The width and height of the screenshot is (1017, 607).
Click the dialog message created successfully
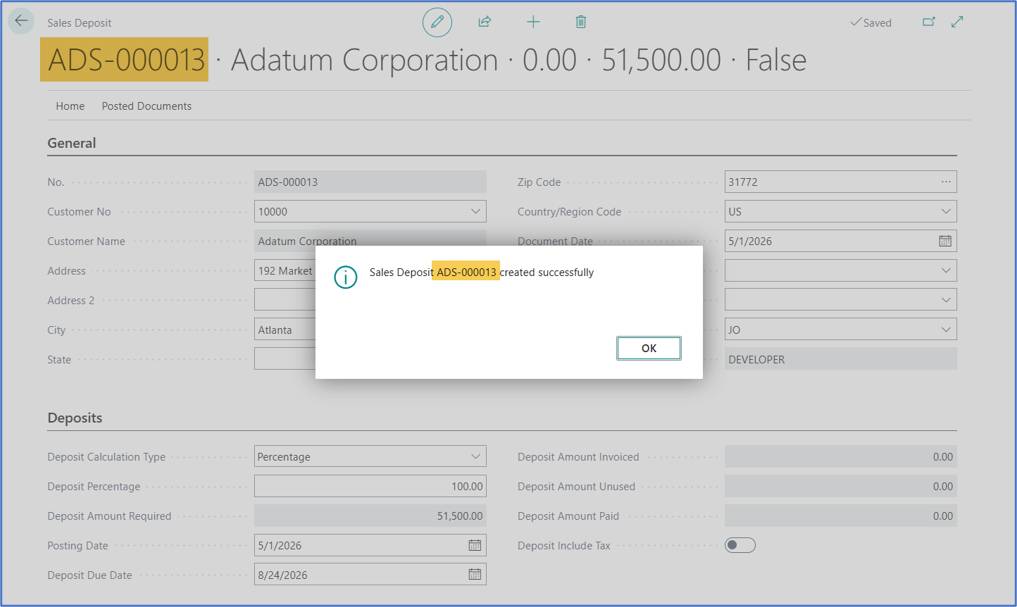pyautogui.click(x=481, y=272)
